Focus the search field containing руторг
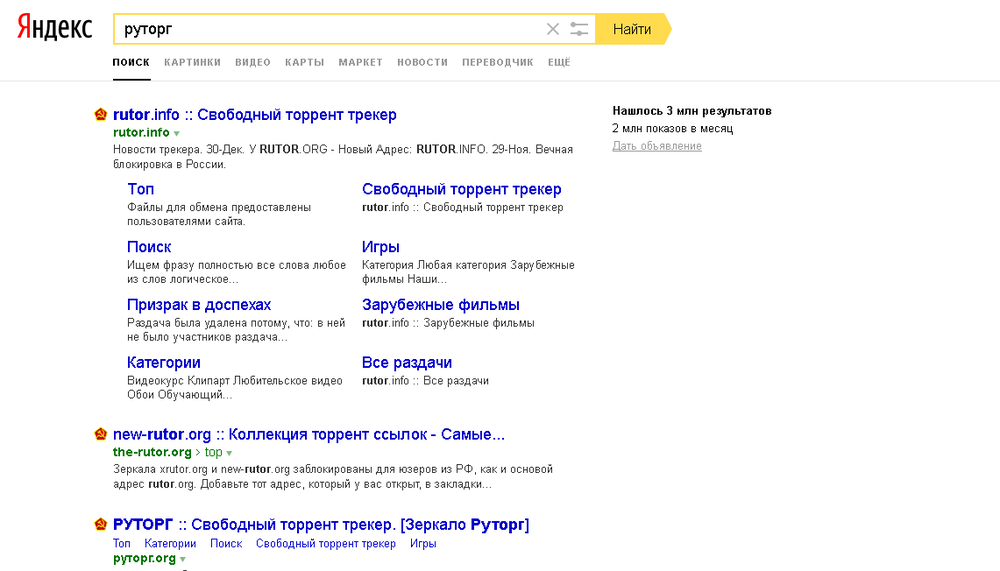The width and height of the screenshot is (1000, 571). 330,29
